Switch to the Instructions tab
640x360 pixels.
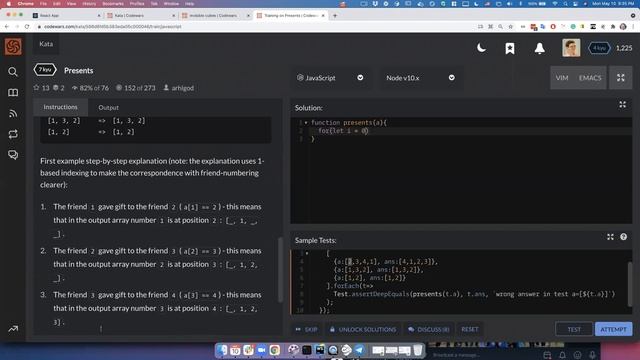pyautogui.click(x=60, y=107)
